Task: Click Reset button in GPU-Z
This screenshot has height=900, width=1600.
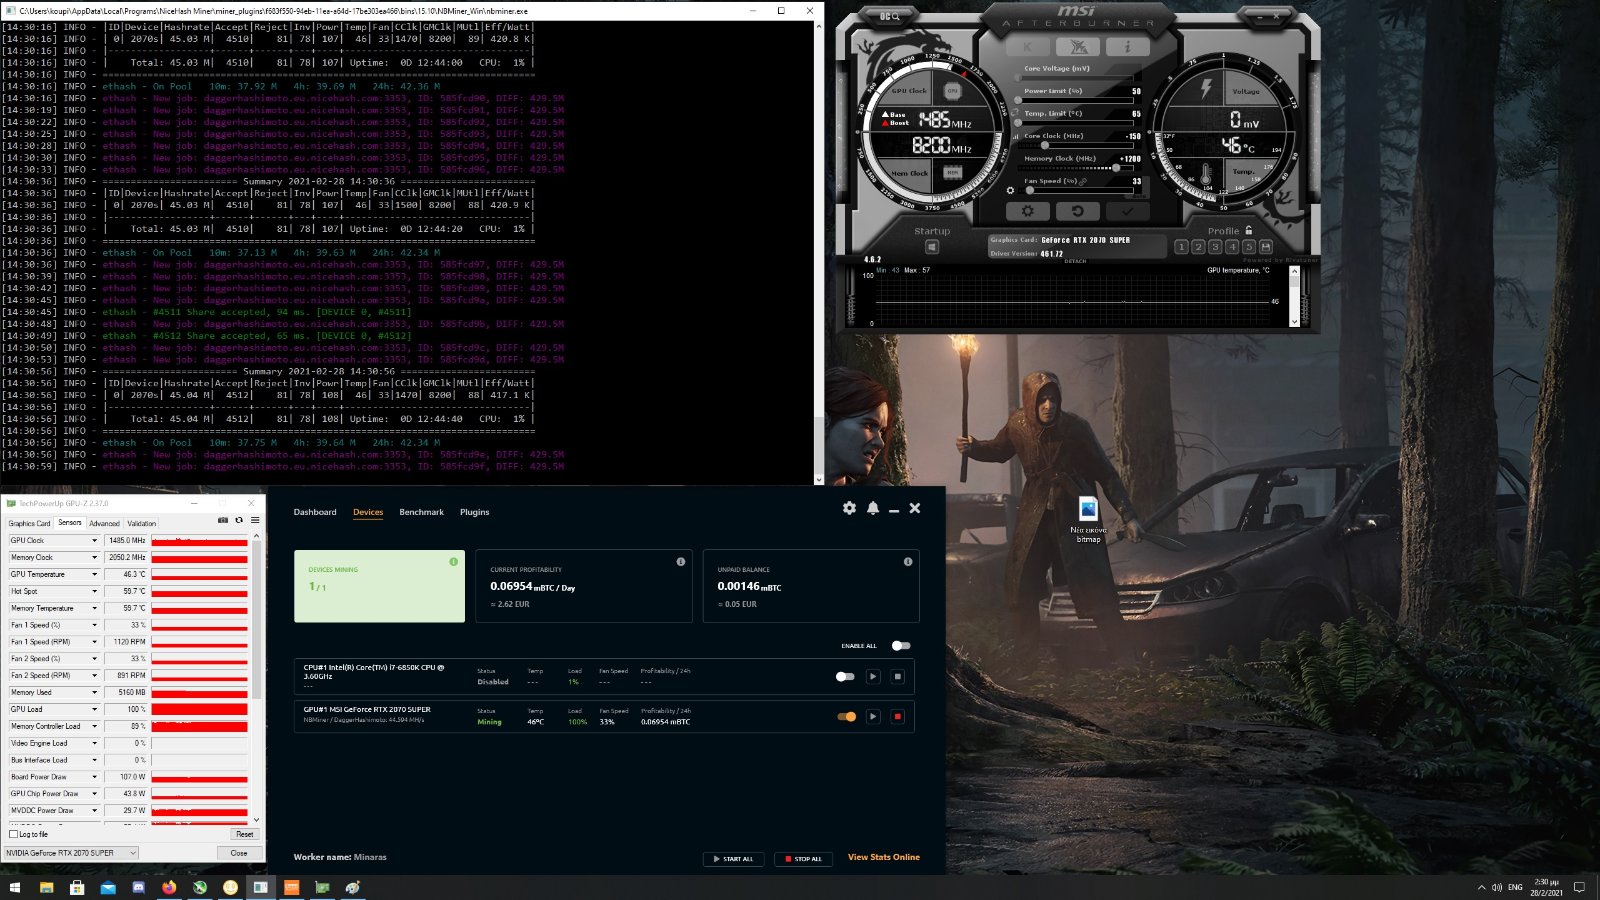Action: pyautogui.click(x=245, y=834)
